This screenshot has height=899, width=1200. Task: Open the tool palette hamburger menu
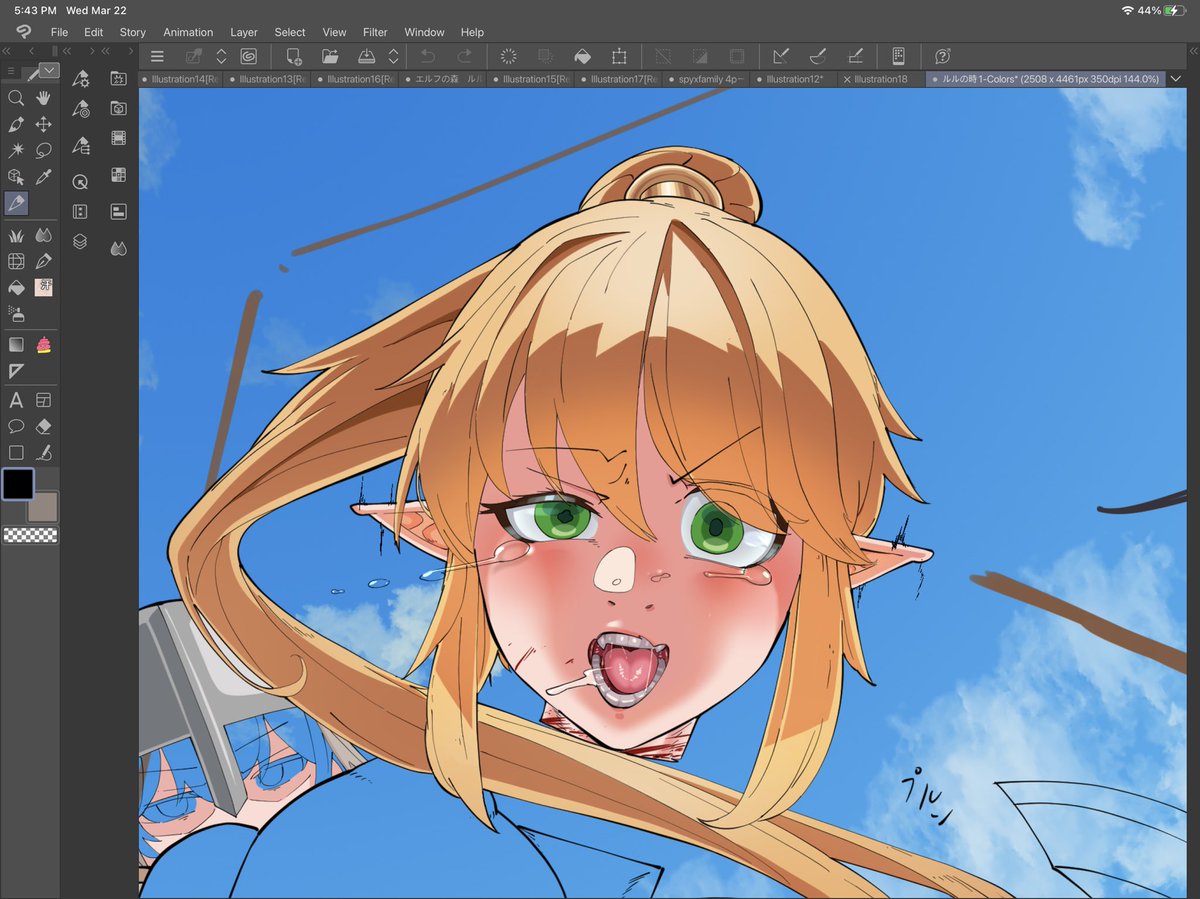(x=11, y=71)
